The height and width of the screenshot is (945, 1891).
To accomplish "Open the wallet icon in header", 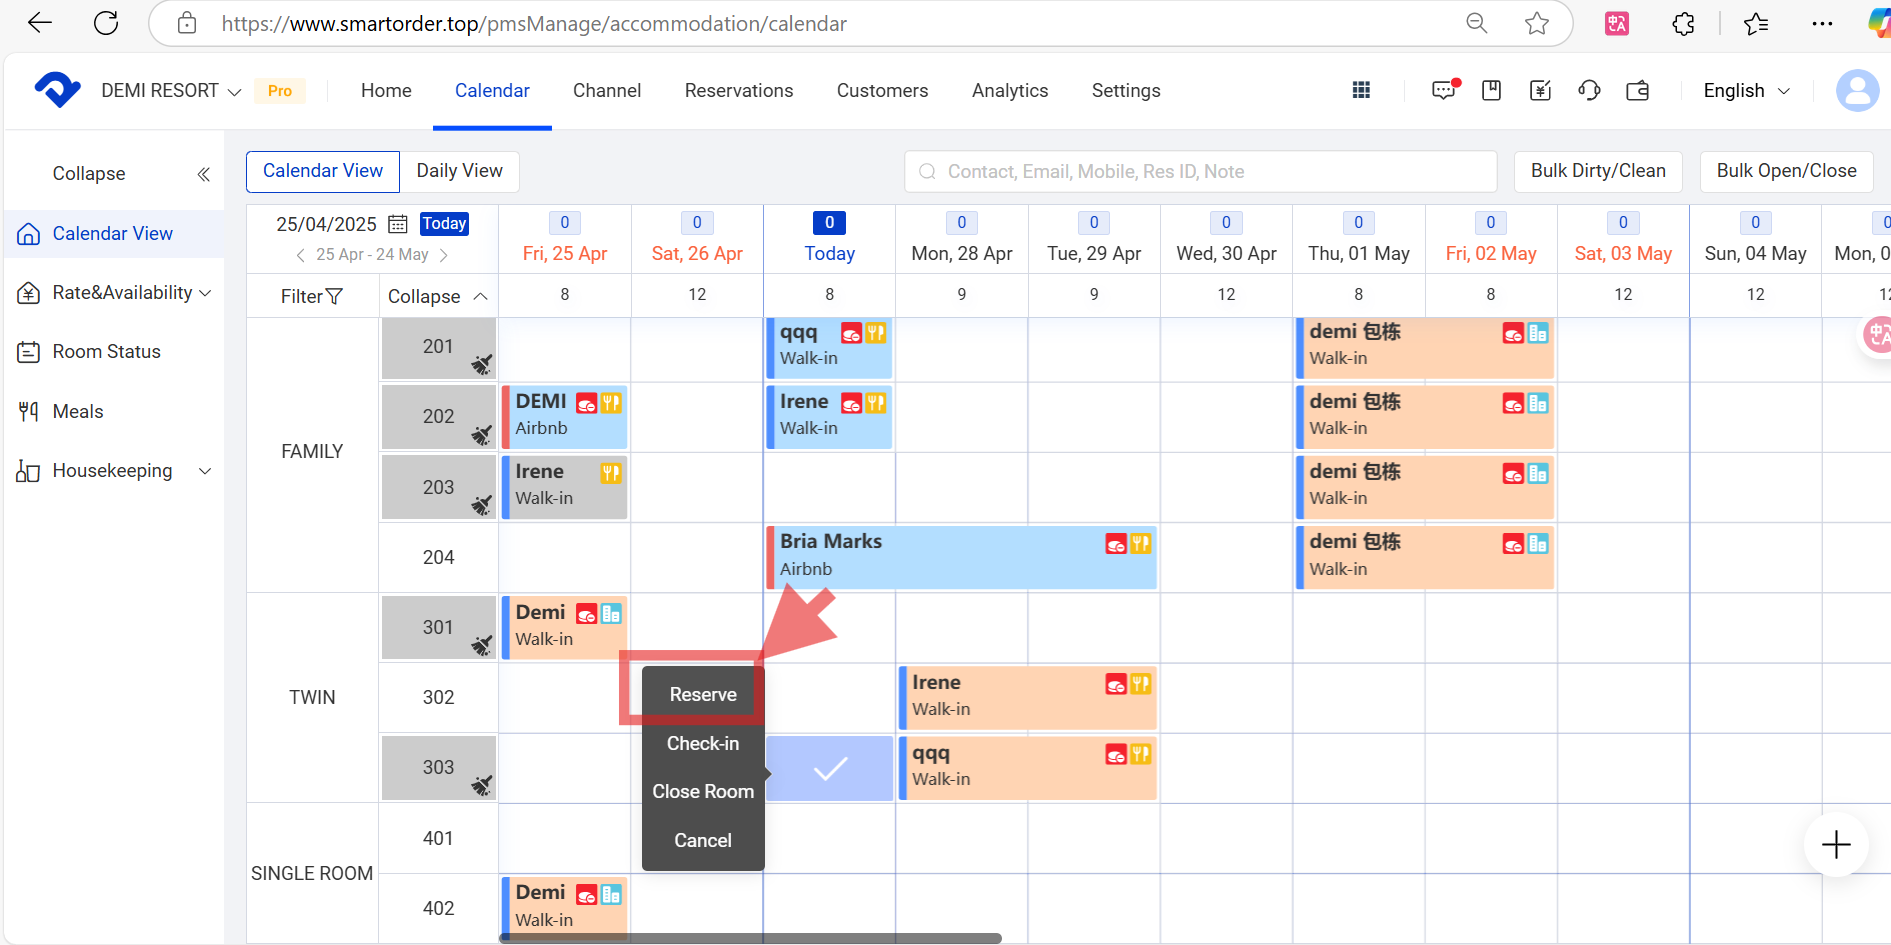I will coord(1638,91).
